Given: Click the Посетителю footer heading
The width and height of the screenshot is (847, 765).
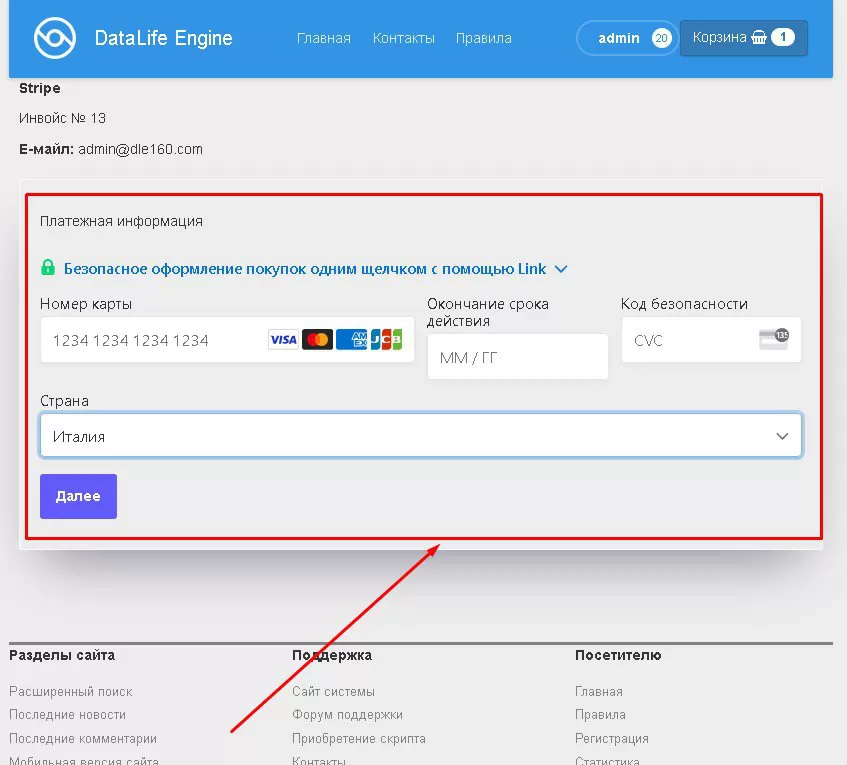Looking at the screenshot, I should pos(618,655).
